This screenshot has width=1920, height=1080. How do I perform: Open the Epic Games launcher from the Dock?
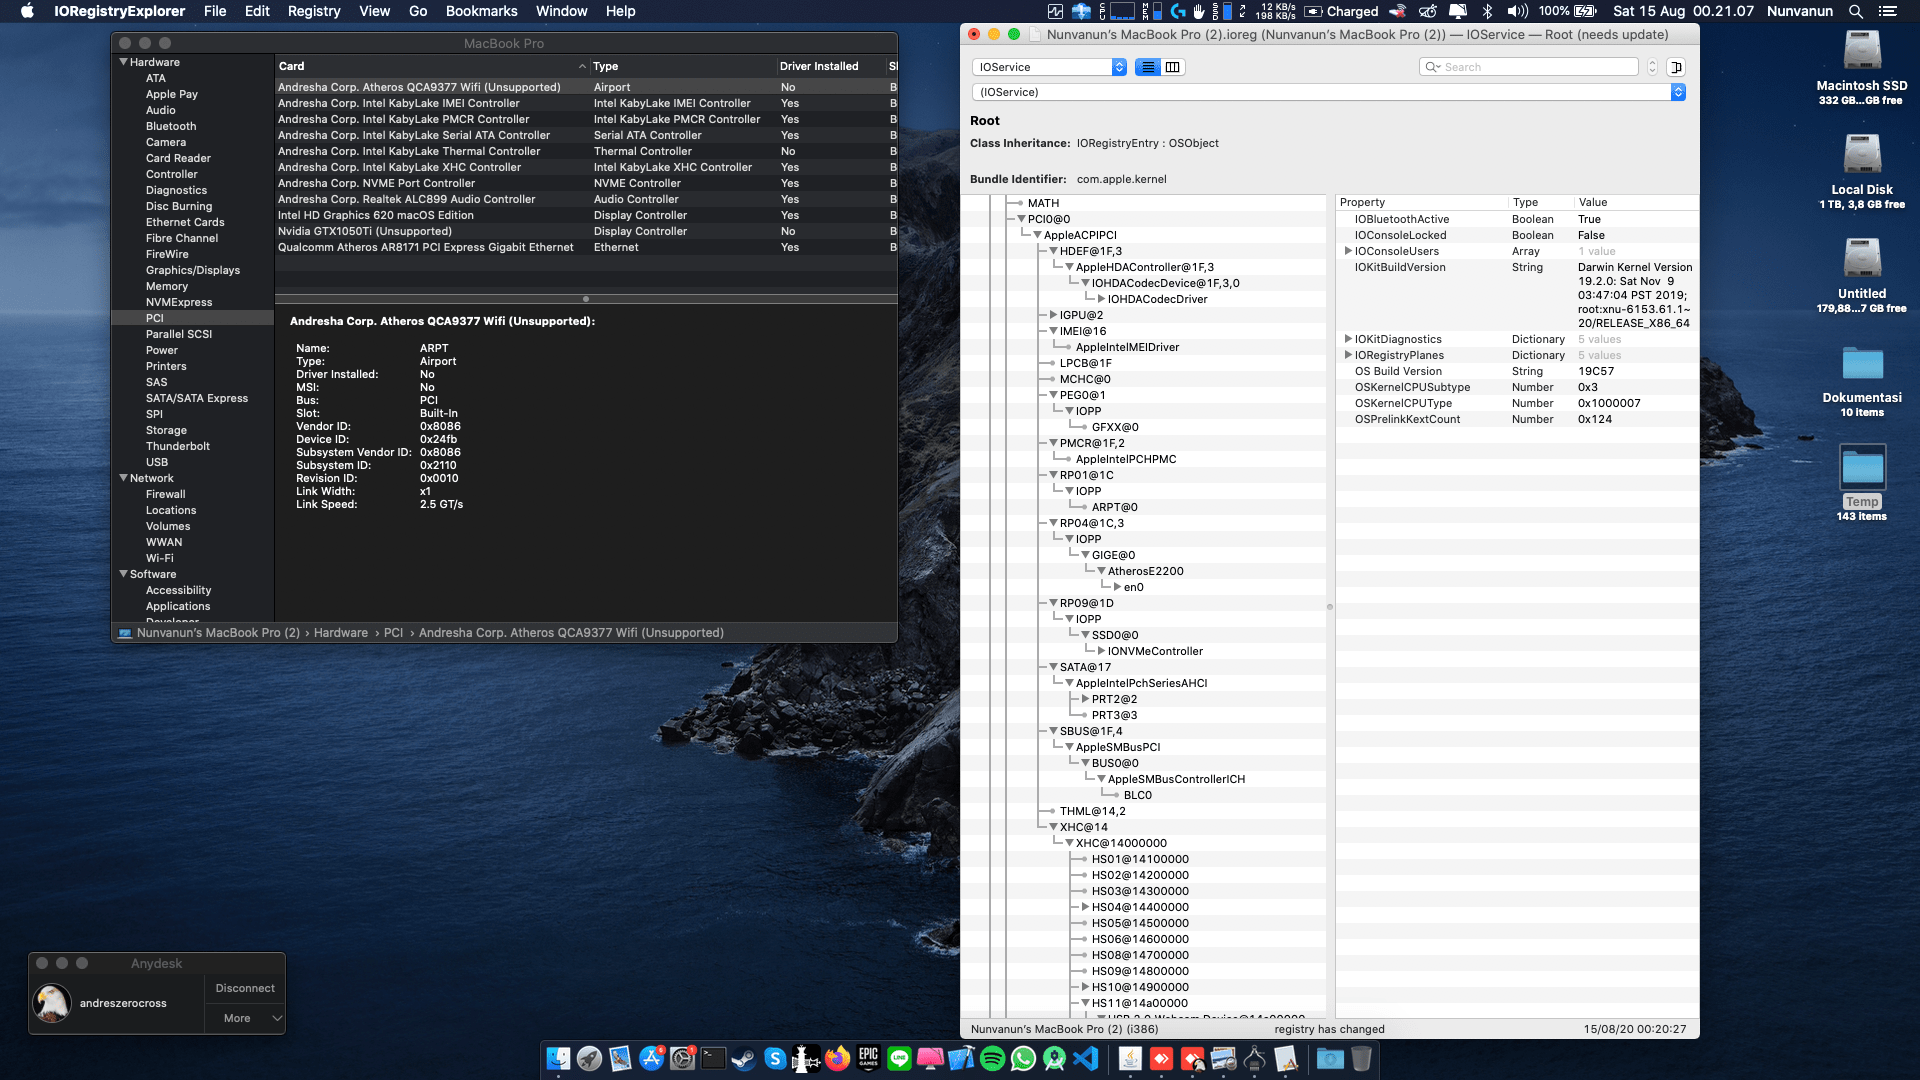click(x=867, y=1058)
